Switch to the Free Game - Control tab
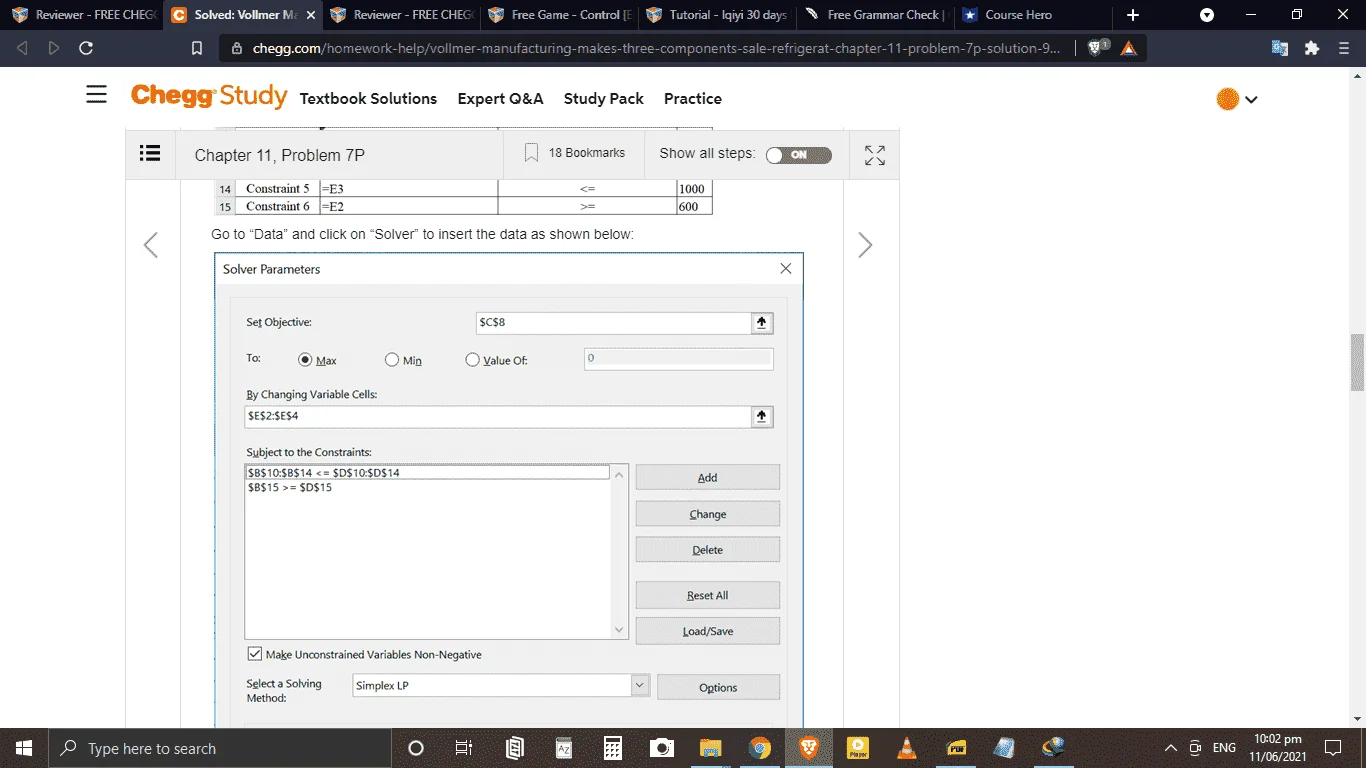1366x768 pixels. click(560, 15)
